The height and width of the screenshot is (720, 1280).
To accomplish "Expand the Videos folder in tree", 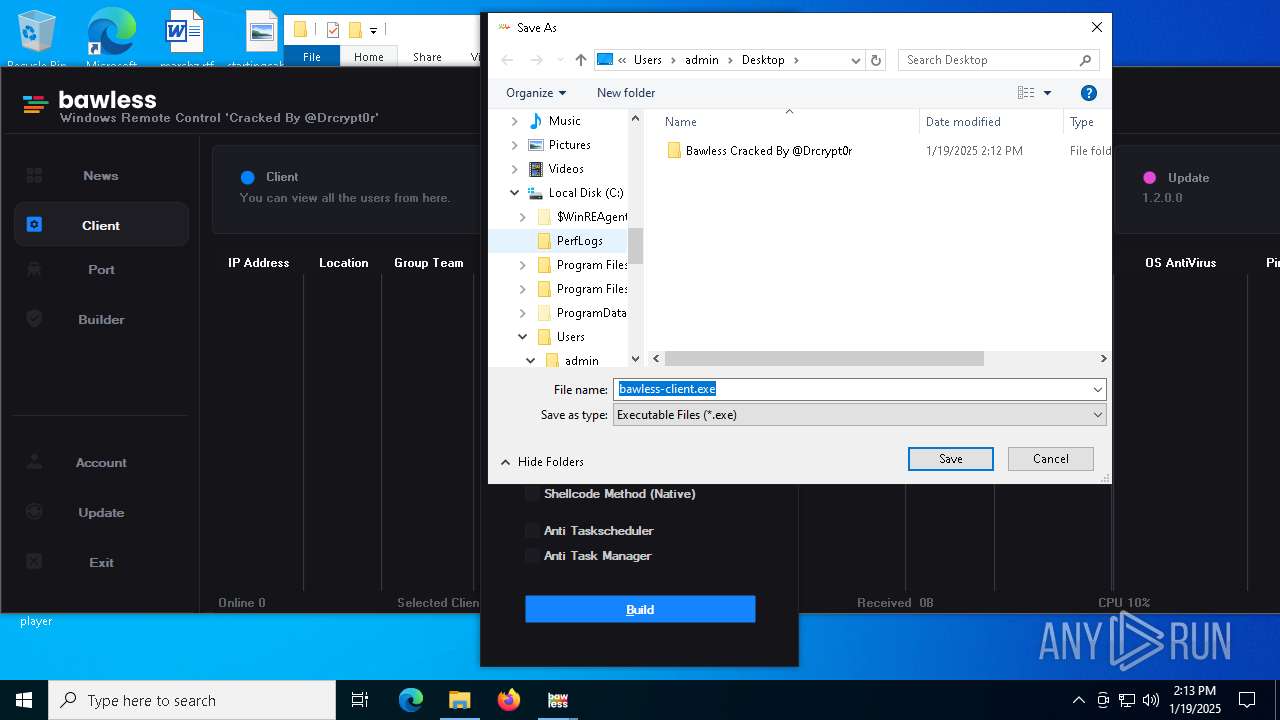I will [x=514, y=169].
